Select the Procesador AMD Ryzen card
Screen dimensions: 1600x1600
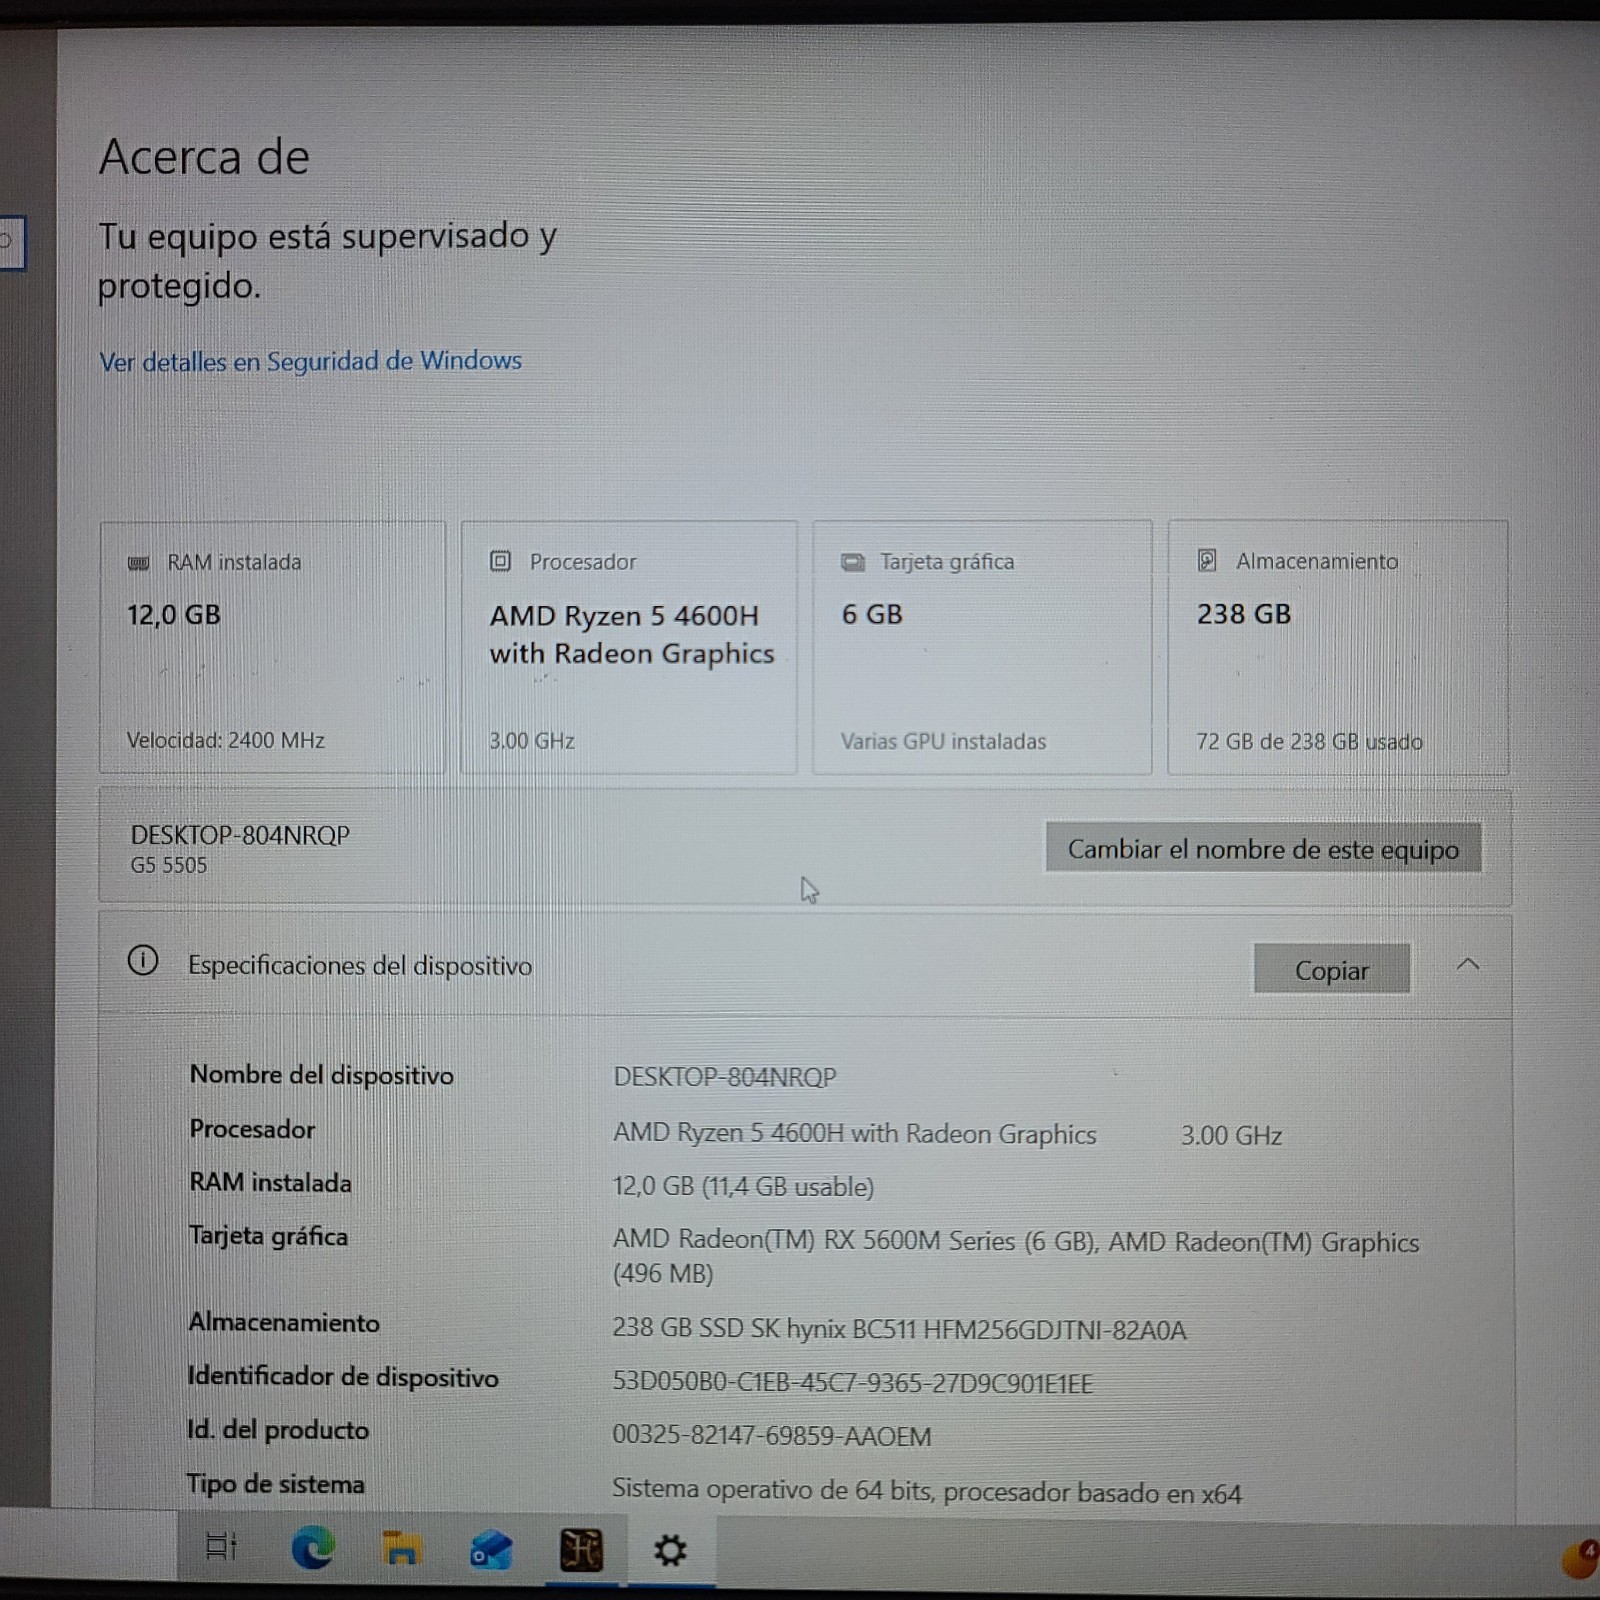point(629,647)
